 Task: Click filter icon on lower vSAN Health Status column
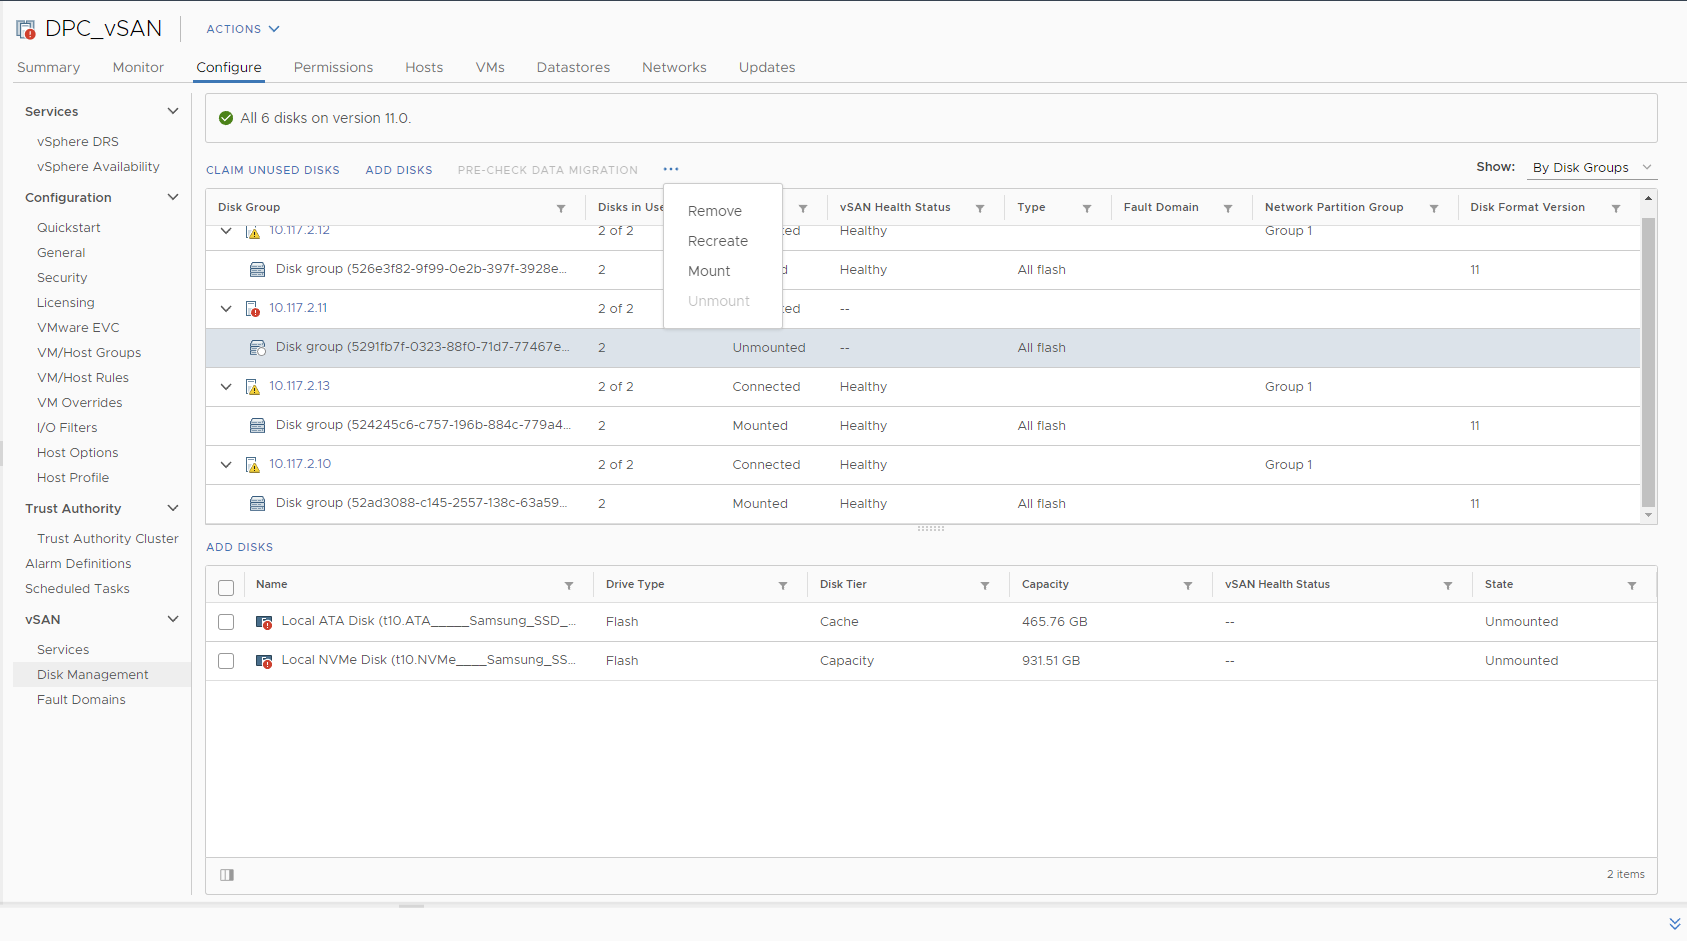pos(1448,585)
